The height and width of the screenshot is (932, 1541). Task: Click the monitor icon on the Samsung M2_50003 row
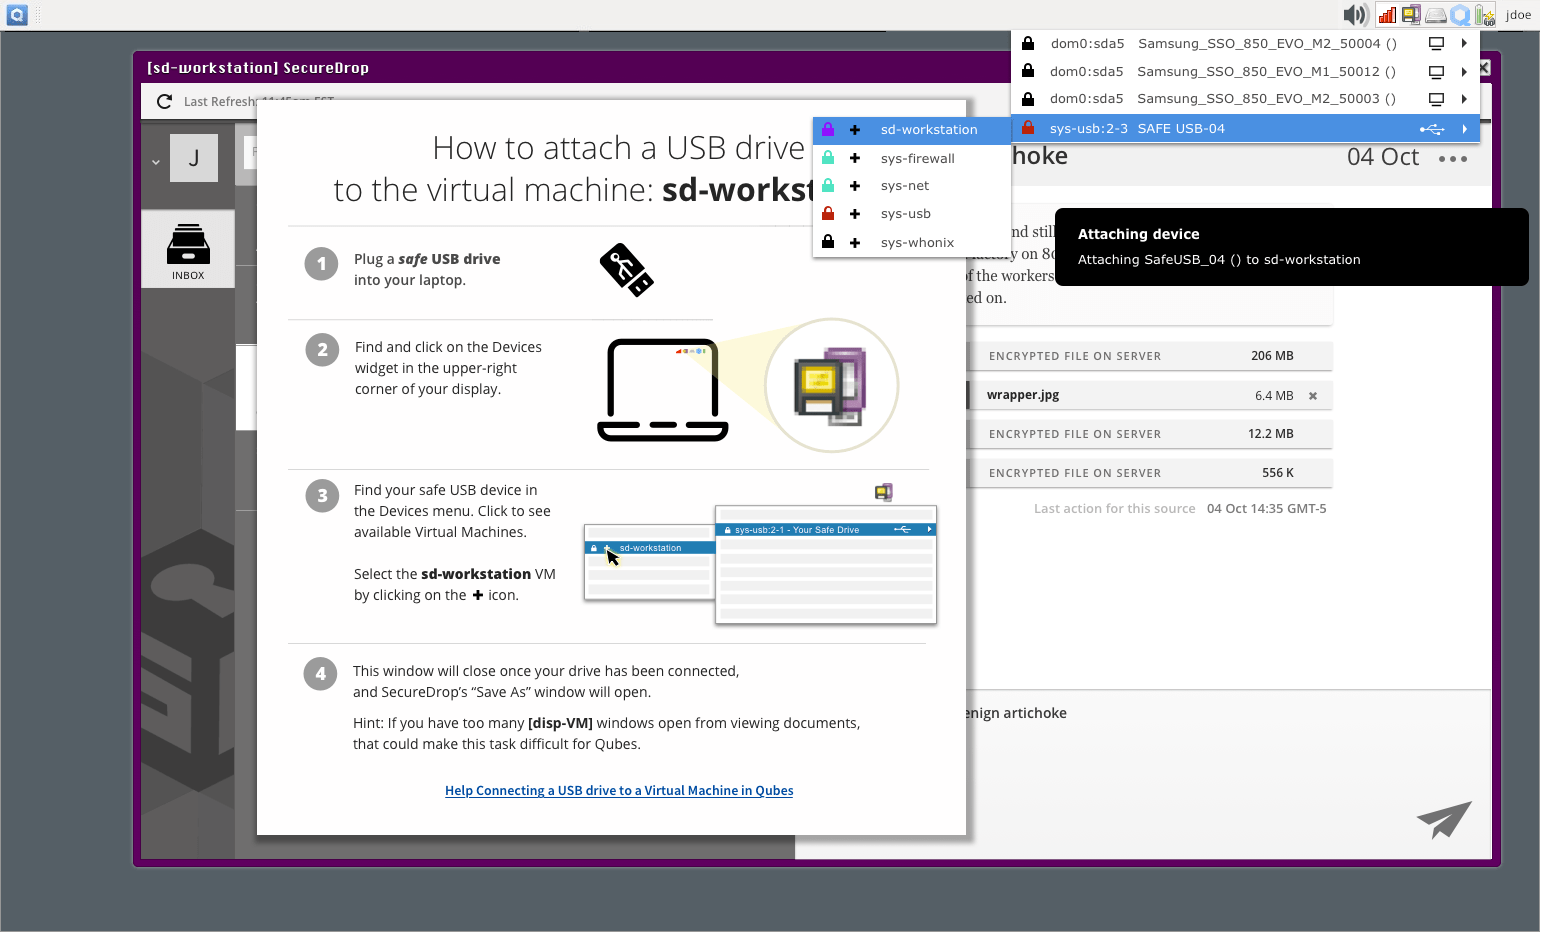[x=1436, y=99]
